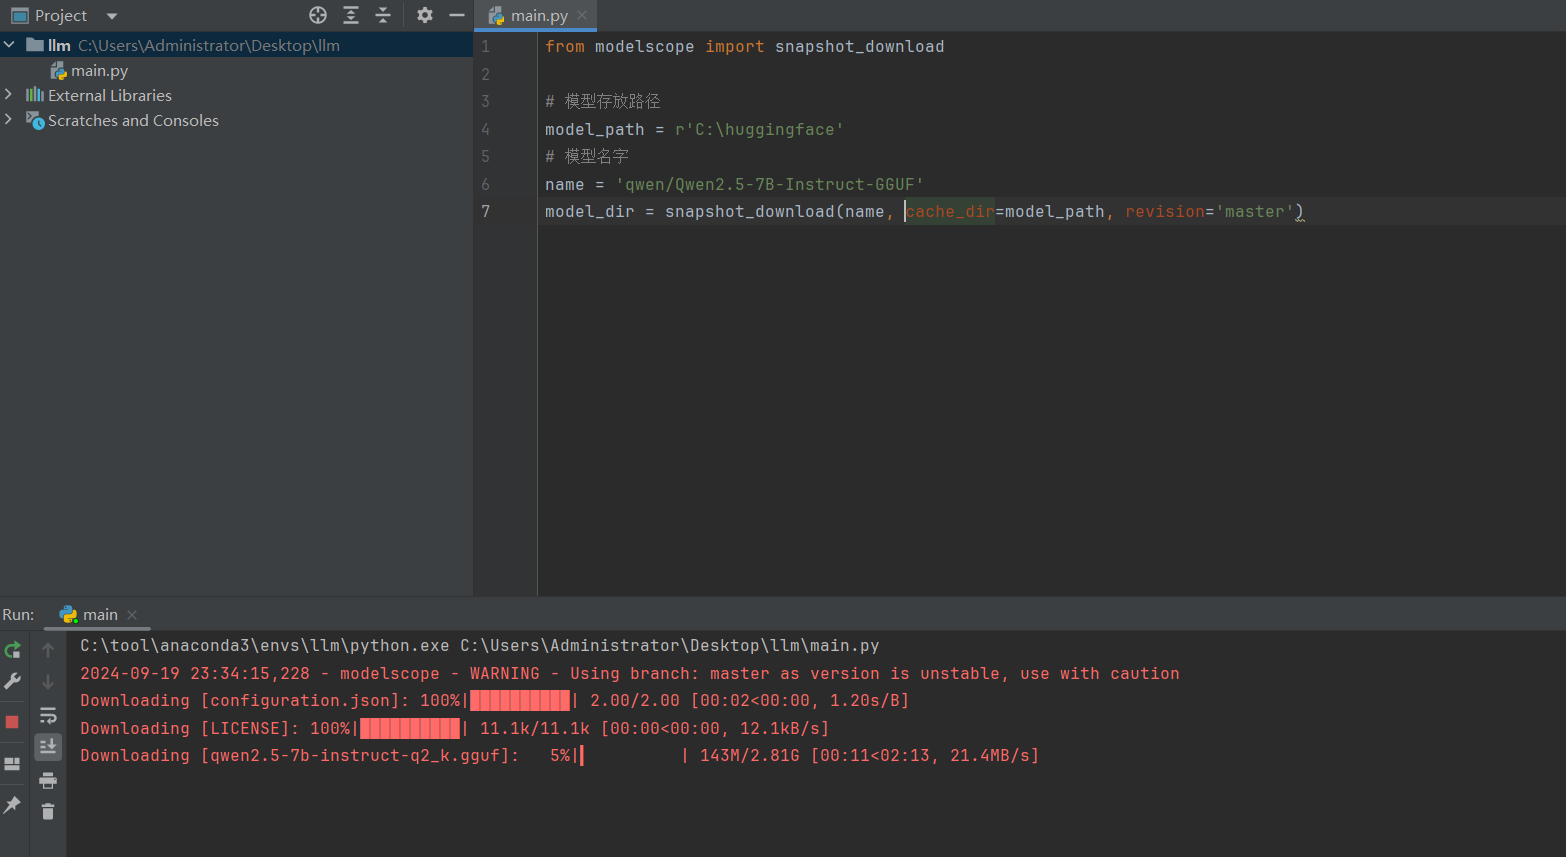This screenshot has height=857, width=1566.
Task: Collapse the llm project folder
Action: 9,45
